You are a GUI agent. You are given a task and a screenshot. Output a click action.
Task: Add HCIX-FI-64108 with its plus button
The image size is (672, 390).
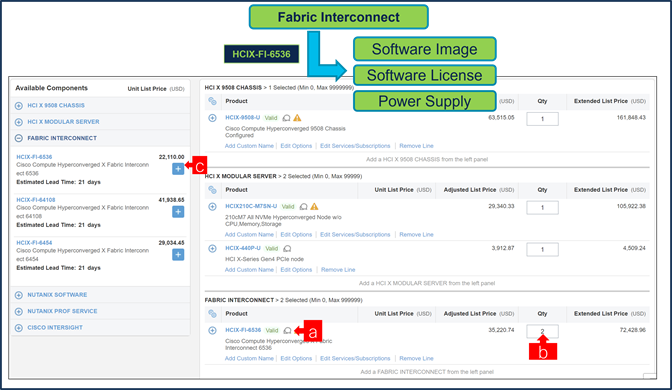click(178, 211)
